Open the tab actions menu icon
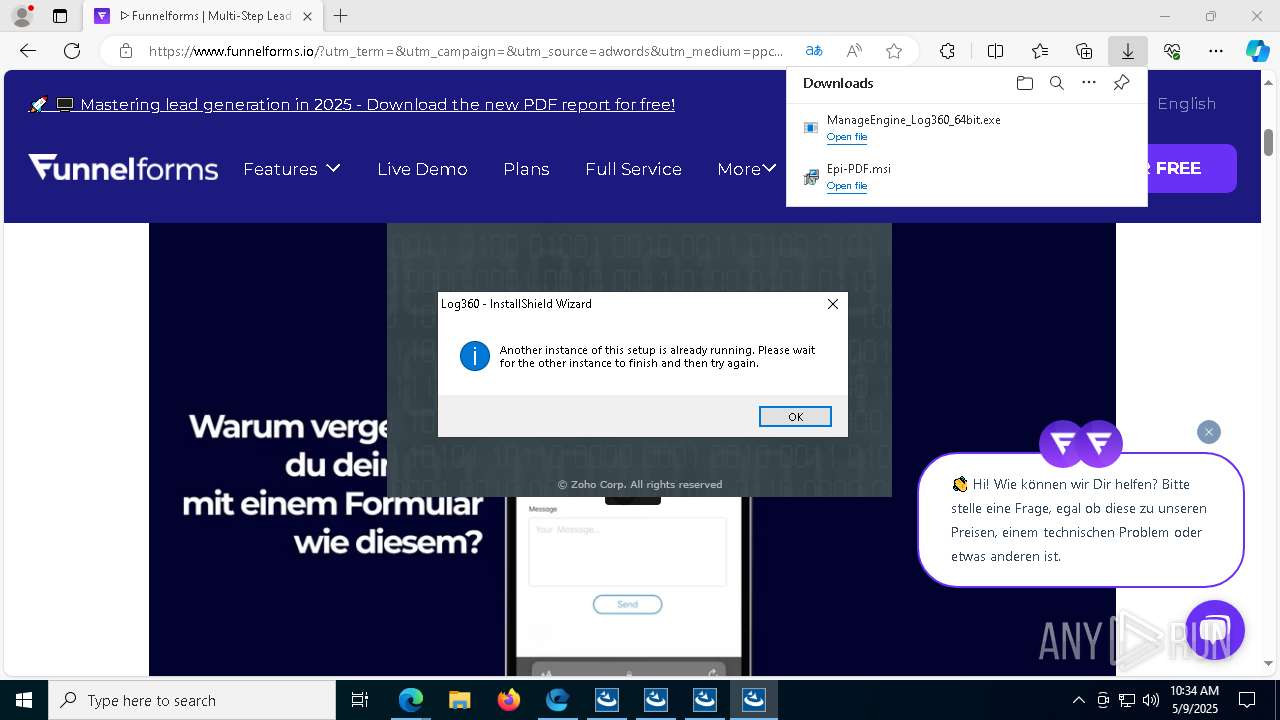 pos(60,16)
